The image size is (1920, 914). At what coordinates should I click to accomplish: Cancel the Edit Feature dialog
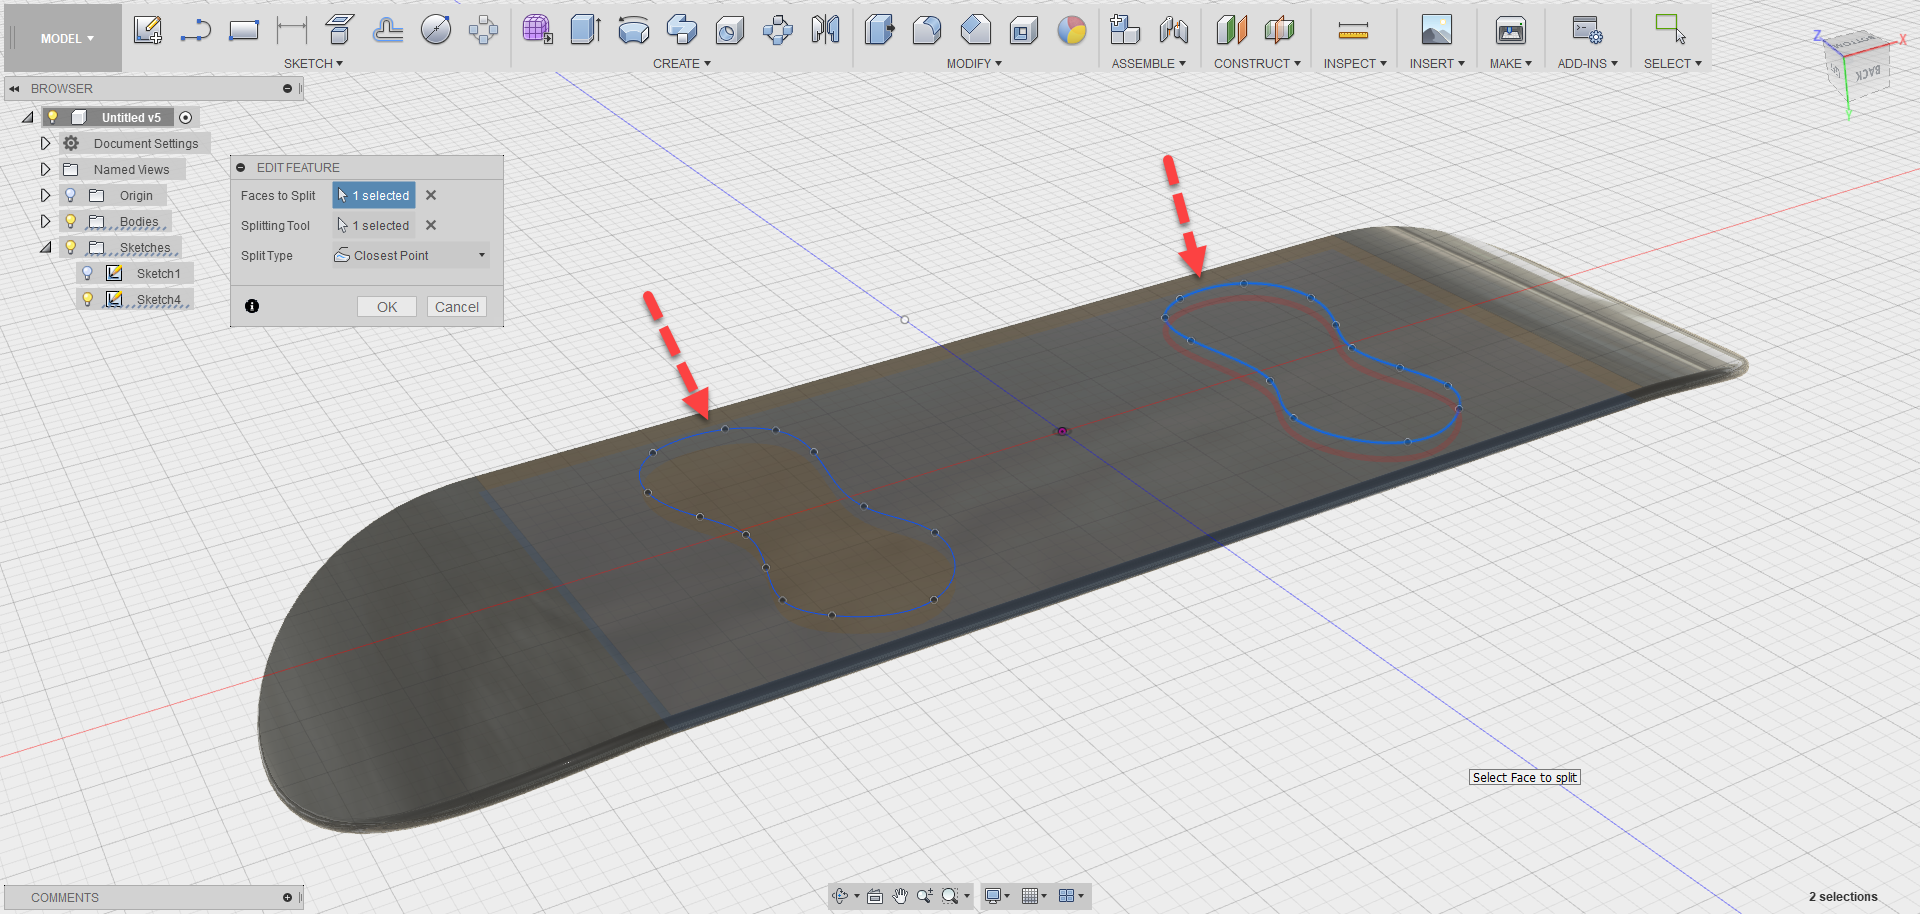456,306
